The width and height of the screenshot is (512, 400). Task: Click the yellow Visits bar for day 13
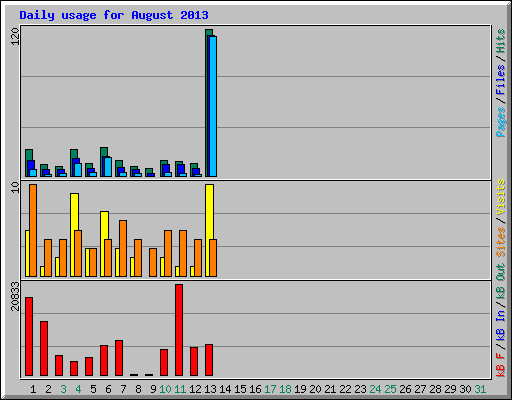pyautogui.click(x=209, y=230)
